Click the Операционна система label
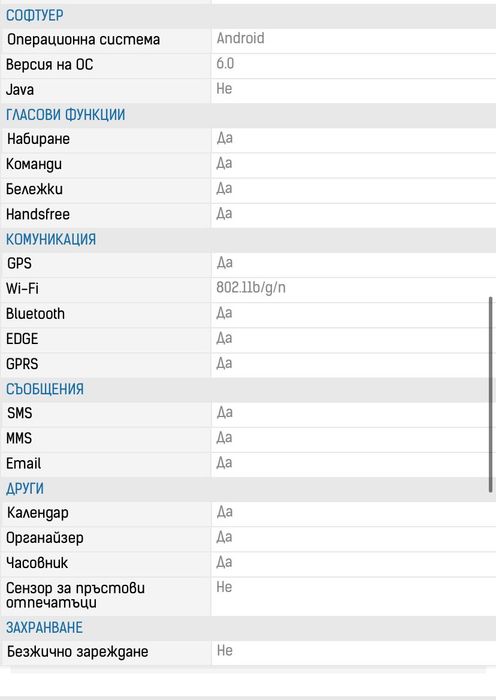The height and width of the screenshot is (700, 496). 83,39
